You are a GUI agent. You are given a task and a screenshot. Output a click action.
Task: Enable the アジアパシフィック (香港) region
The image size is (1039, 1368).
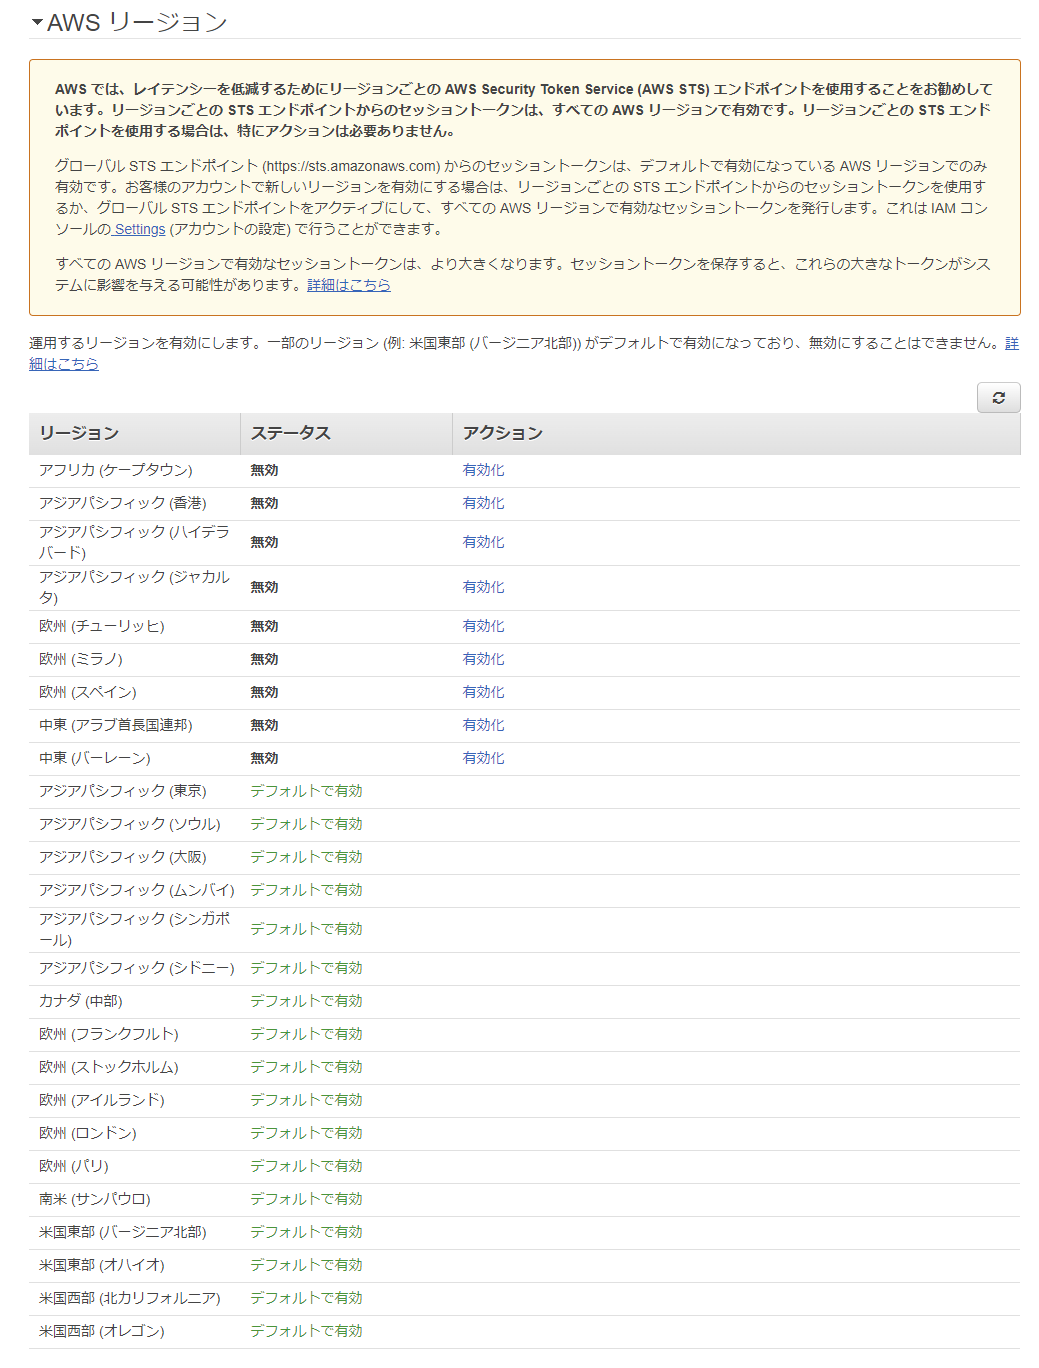(x=483, y=503)
